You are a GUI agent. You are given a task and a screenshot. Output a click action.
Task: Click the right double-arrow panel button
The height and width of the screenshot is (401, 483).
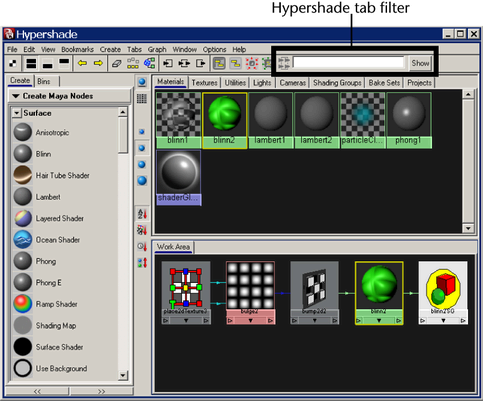pyautogui.click(x=102, y=391)
